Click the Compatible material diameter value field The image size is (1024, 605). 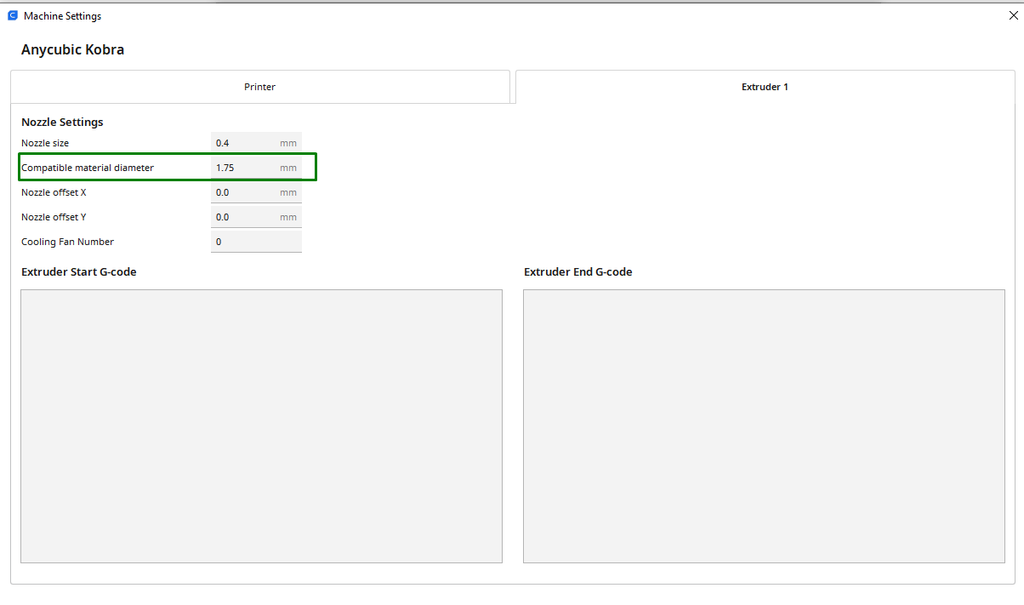tap(256, 168)
